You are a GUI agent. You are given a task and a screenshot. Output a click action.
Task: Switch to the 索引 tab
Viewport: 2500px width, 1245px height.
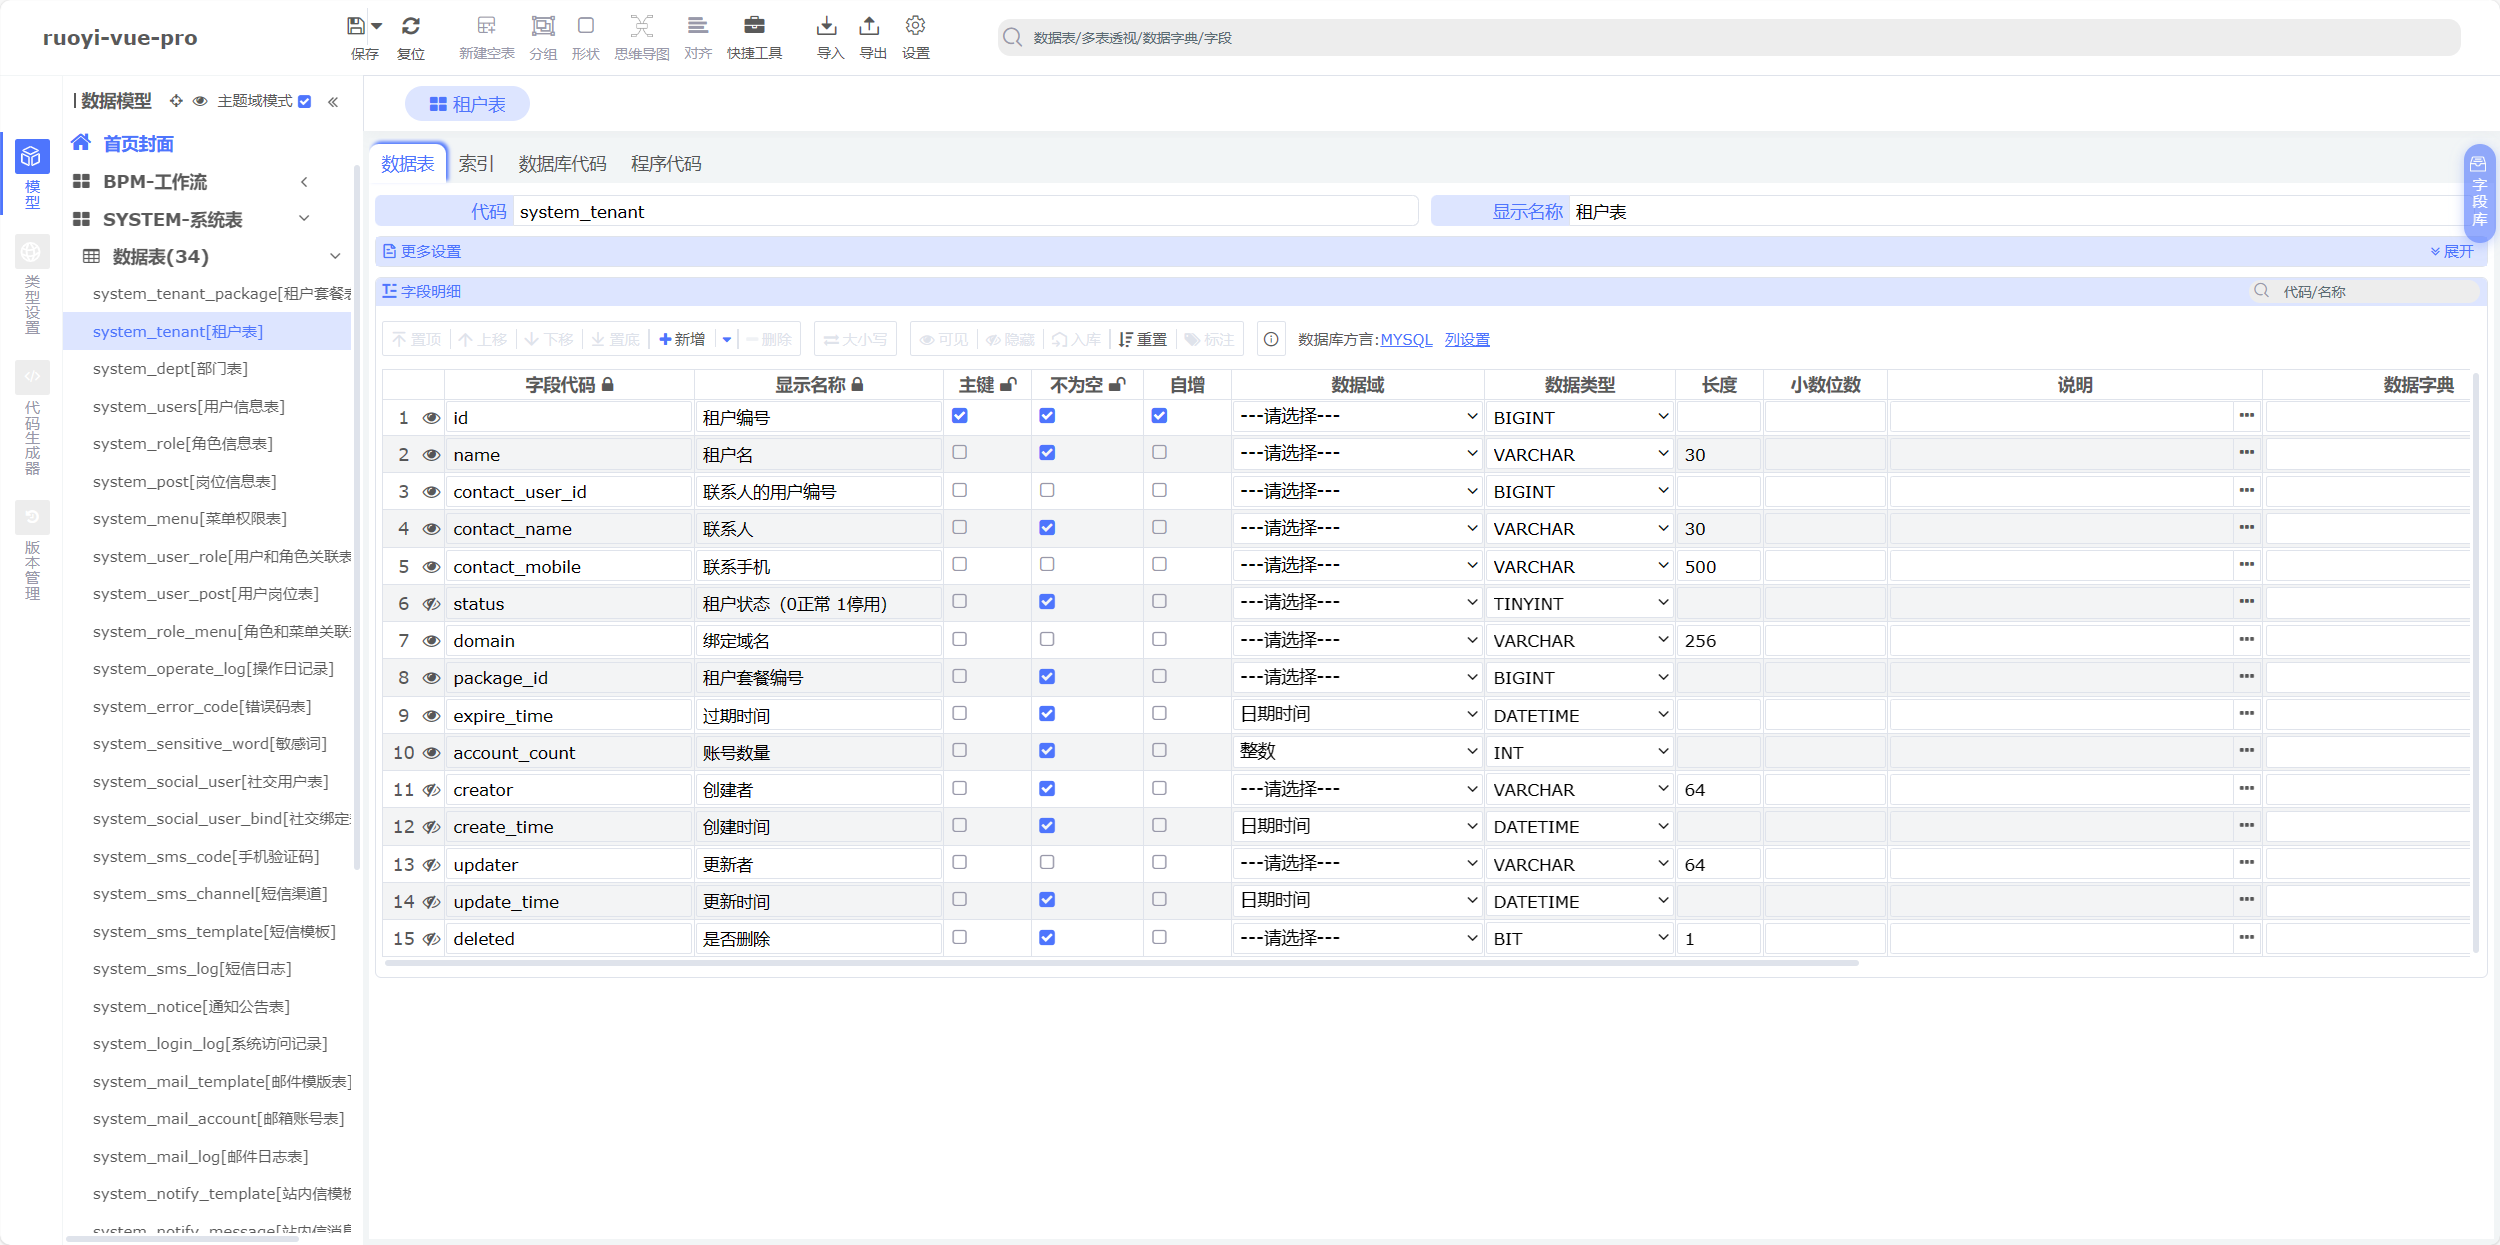click(476, 164)
